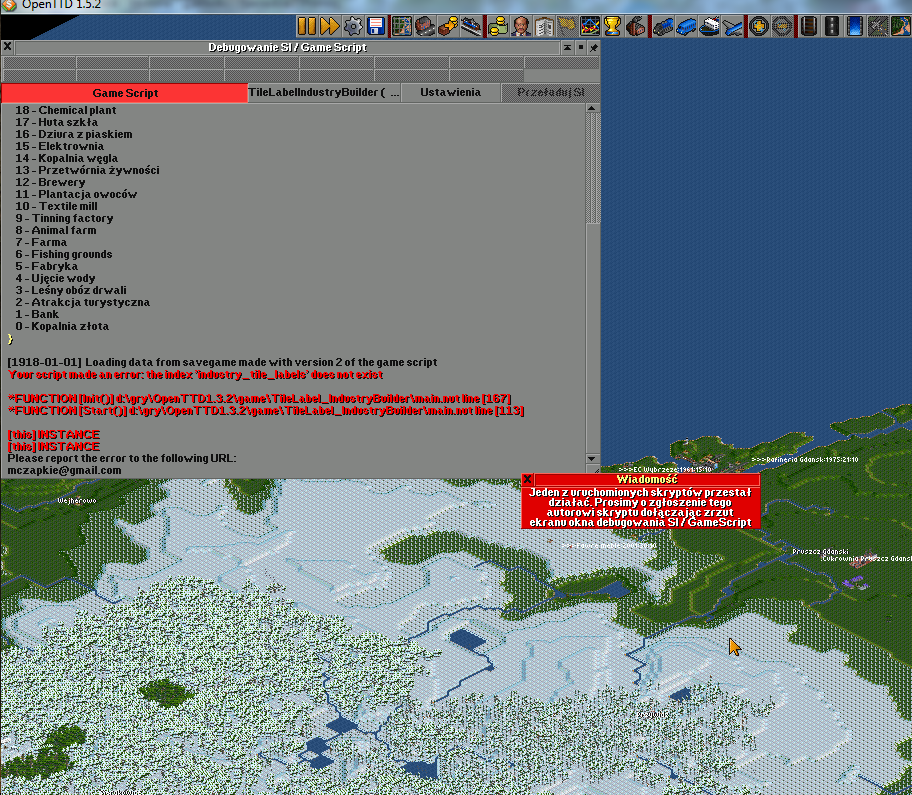Open the save game floppy disk menu
The height and width of the screenshot is (795, 912).
(x=377, y=26)
